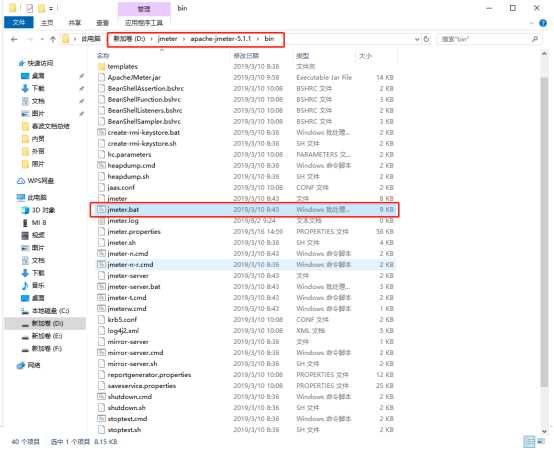554x452 pixels.
Task: Switch to large icons view in status bar
Action: click(x=541, y=441)
